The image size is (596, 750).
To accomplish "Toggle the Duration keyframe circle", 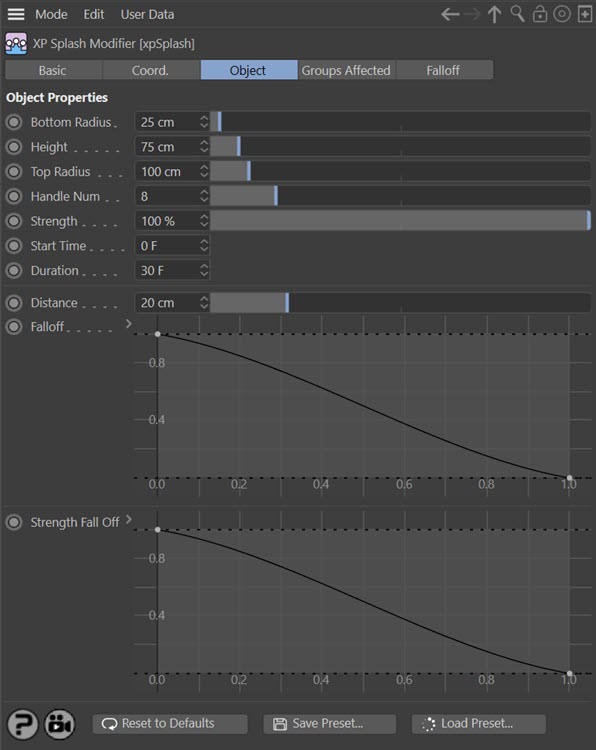I will pyautogui.click(x=14, y=270).
